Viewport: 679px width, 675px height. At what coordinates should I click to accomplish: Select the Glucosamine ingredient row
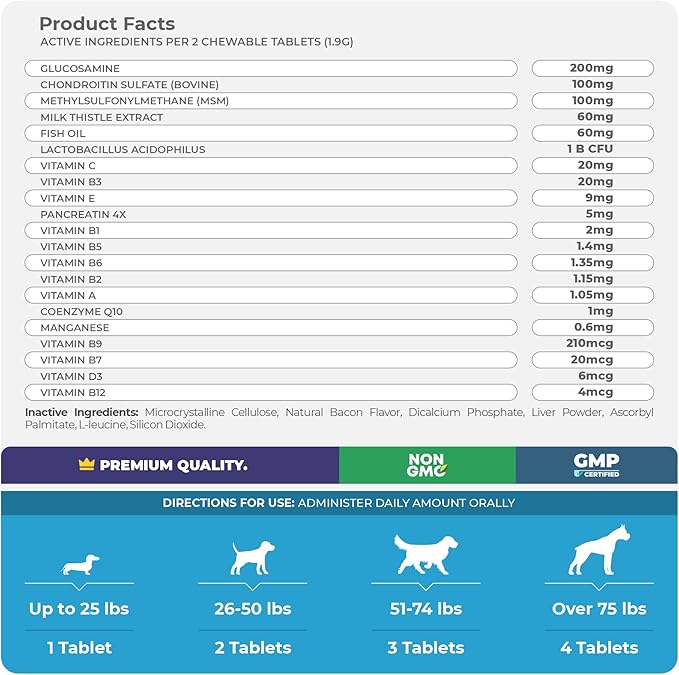[x=270, y=68]
